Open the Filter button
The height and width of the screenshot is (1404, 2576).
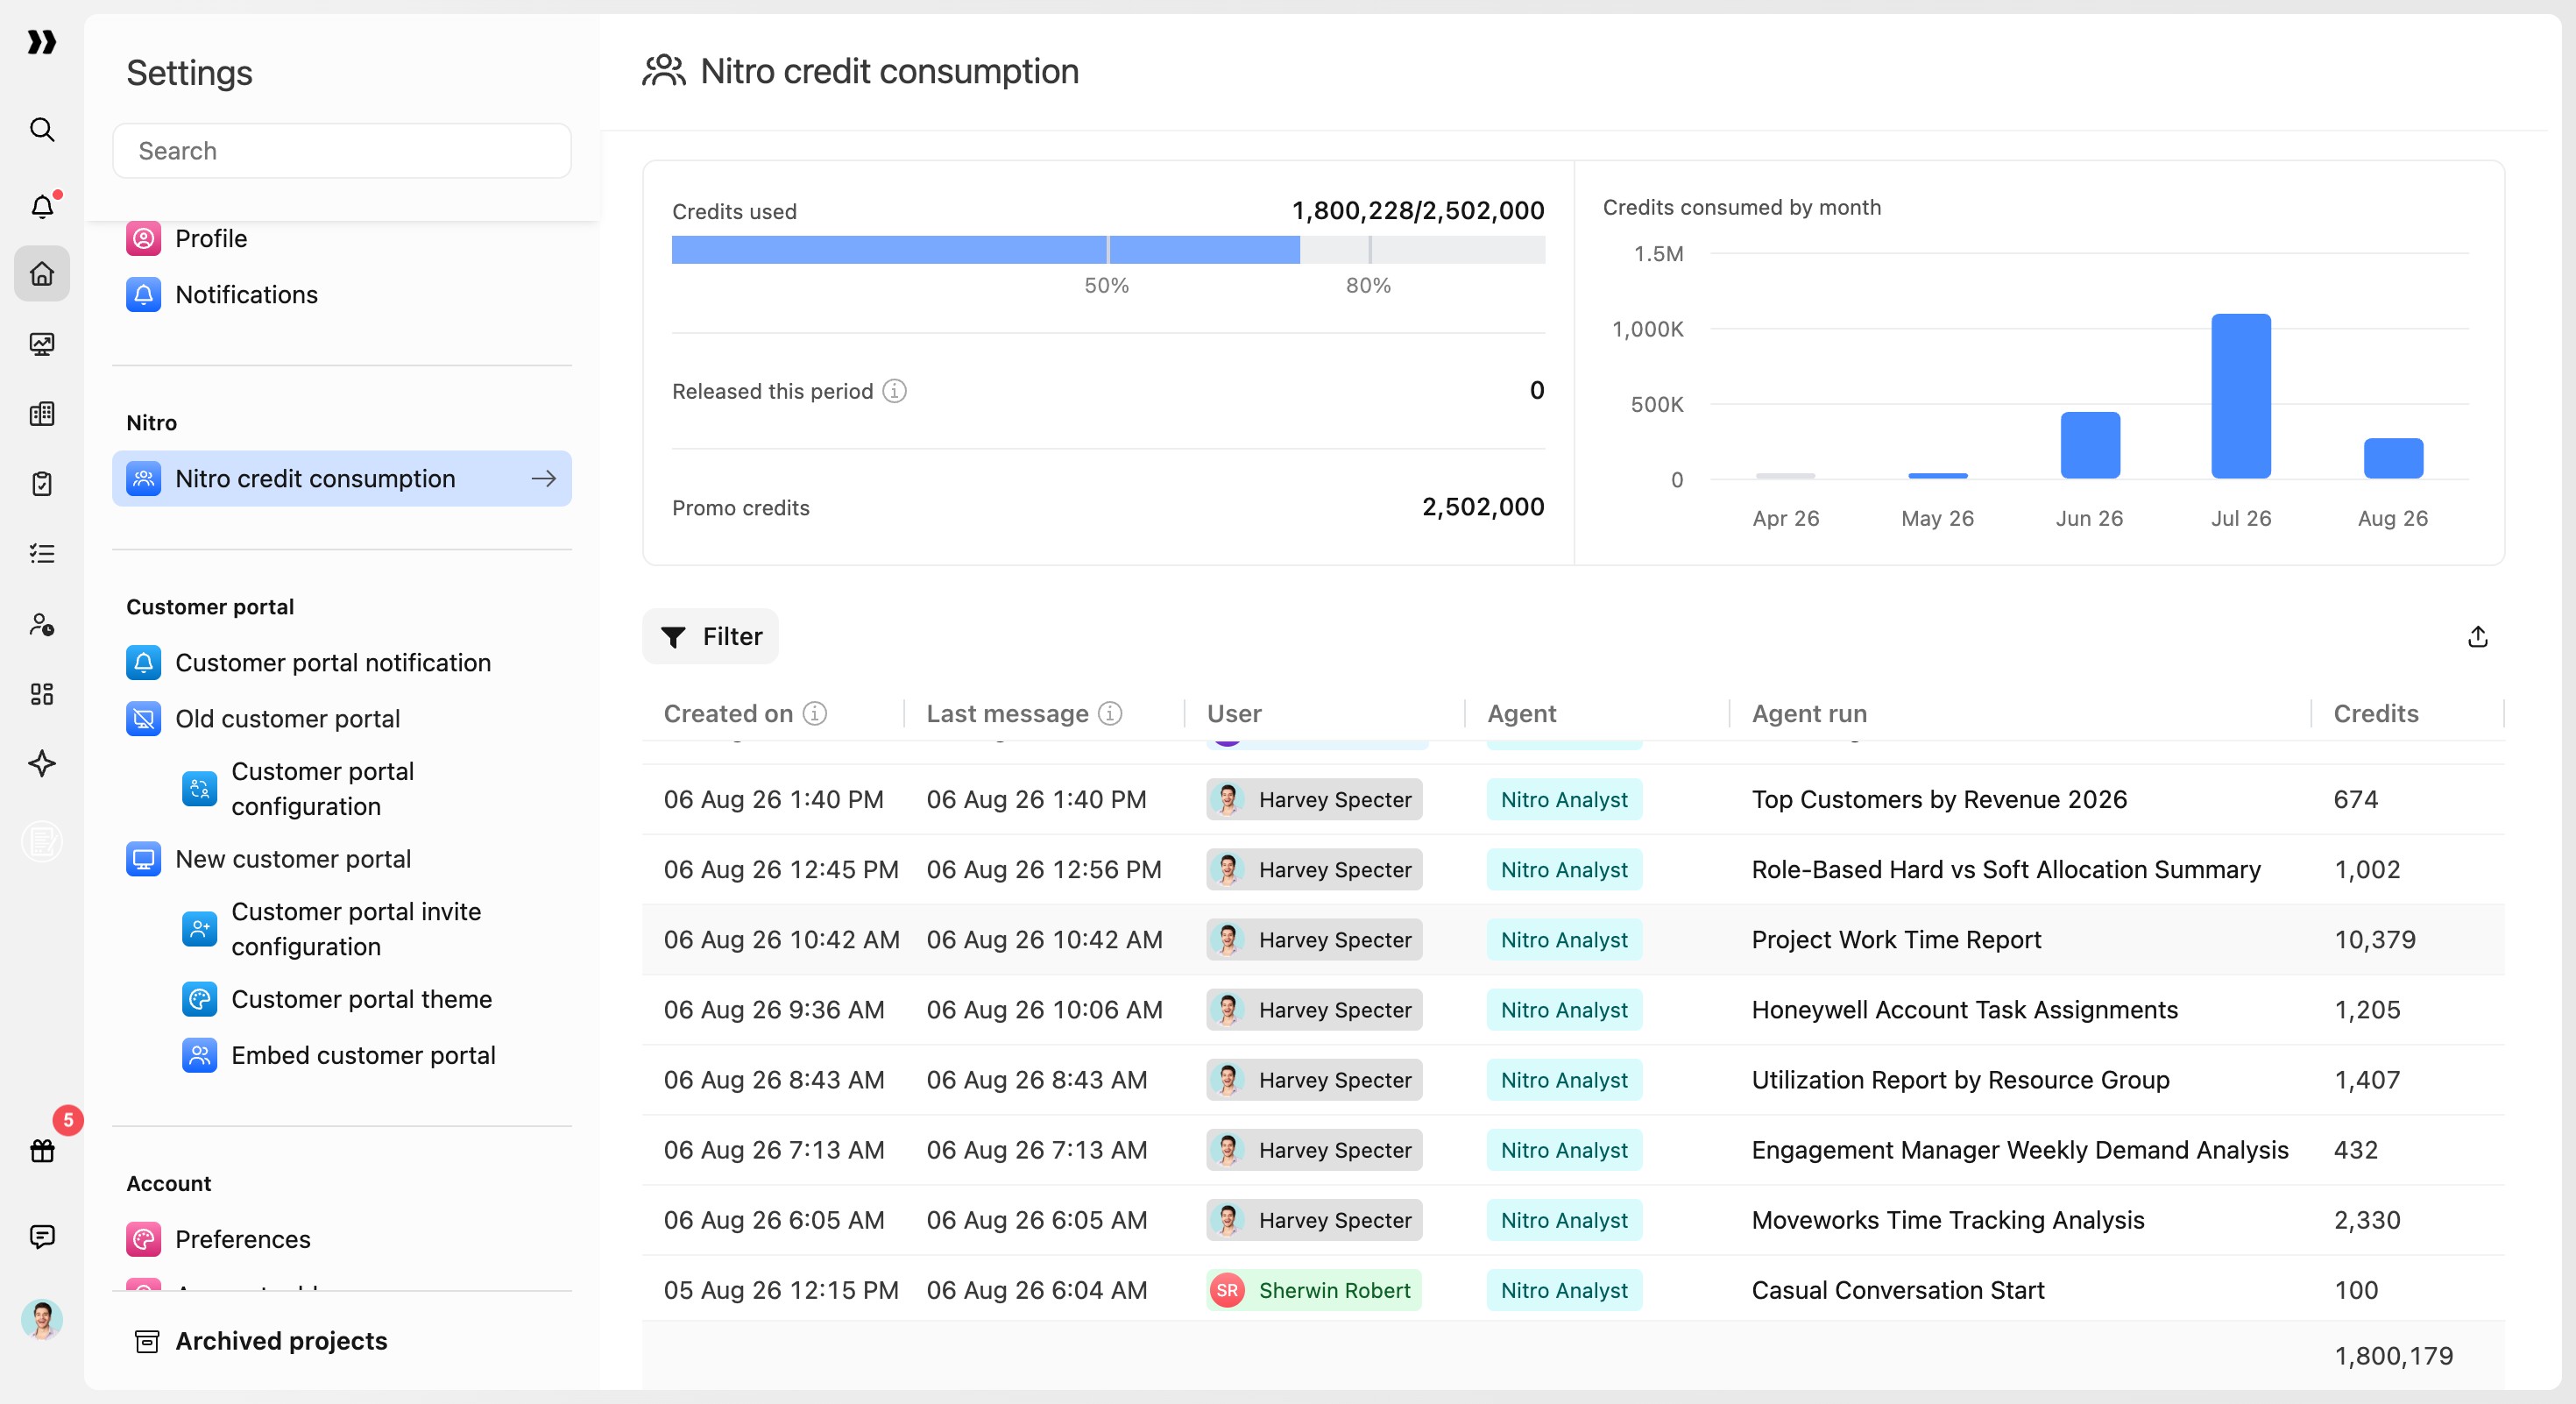(x=710, y=636)
